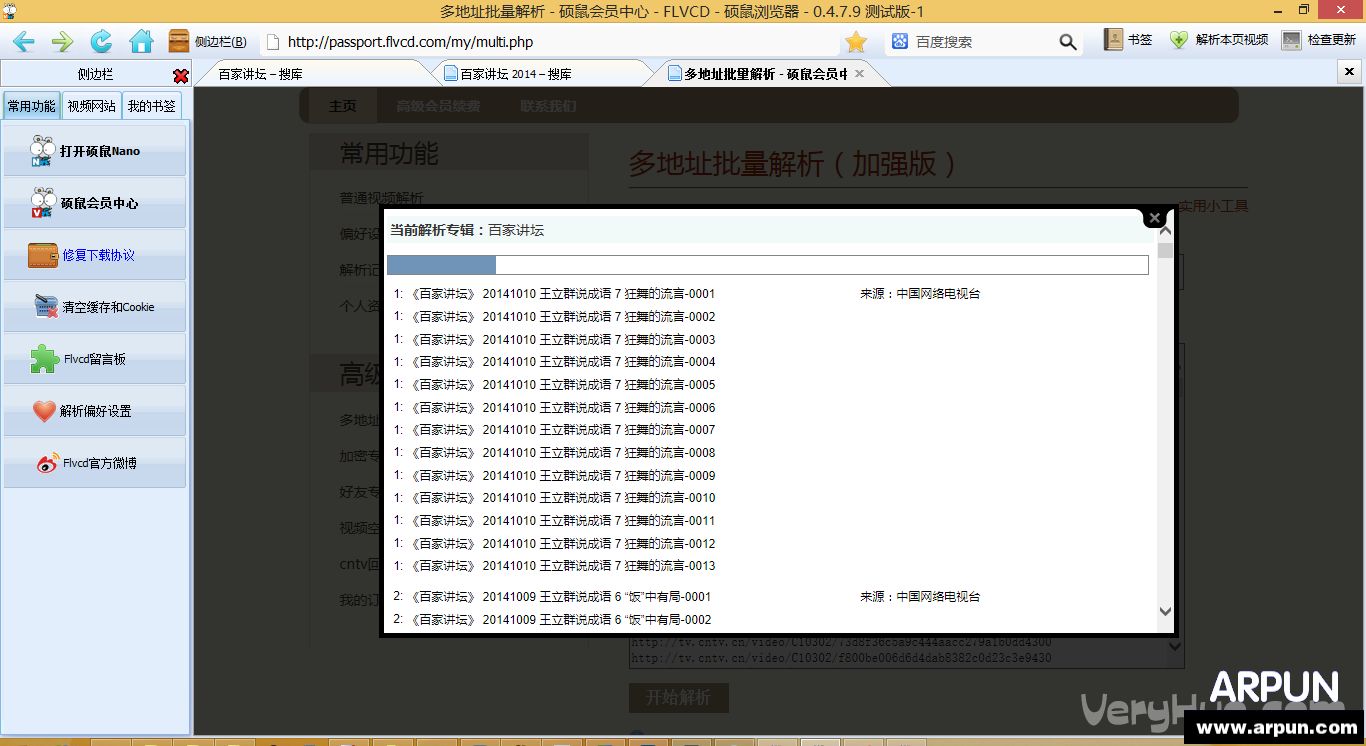Launch 打开硕鼠Nano from the sidebar

click(x=95, y=151)
